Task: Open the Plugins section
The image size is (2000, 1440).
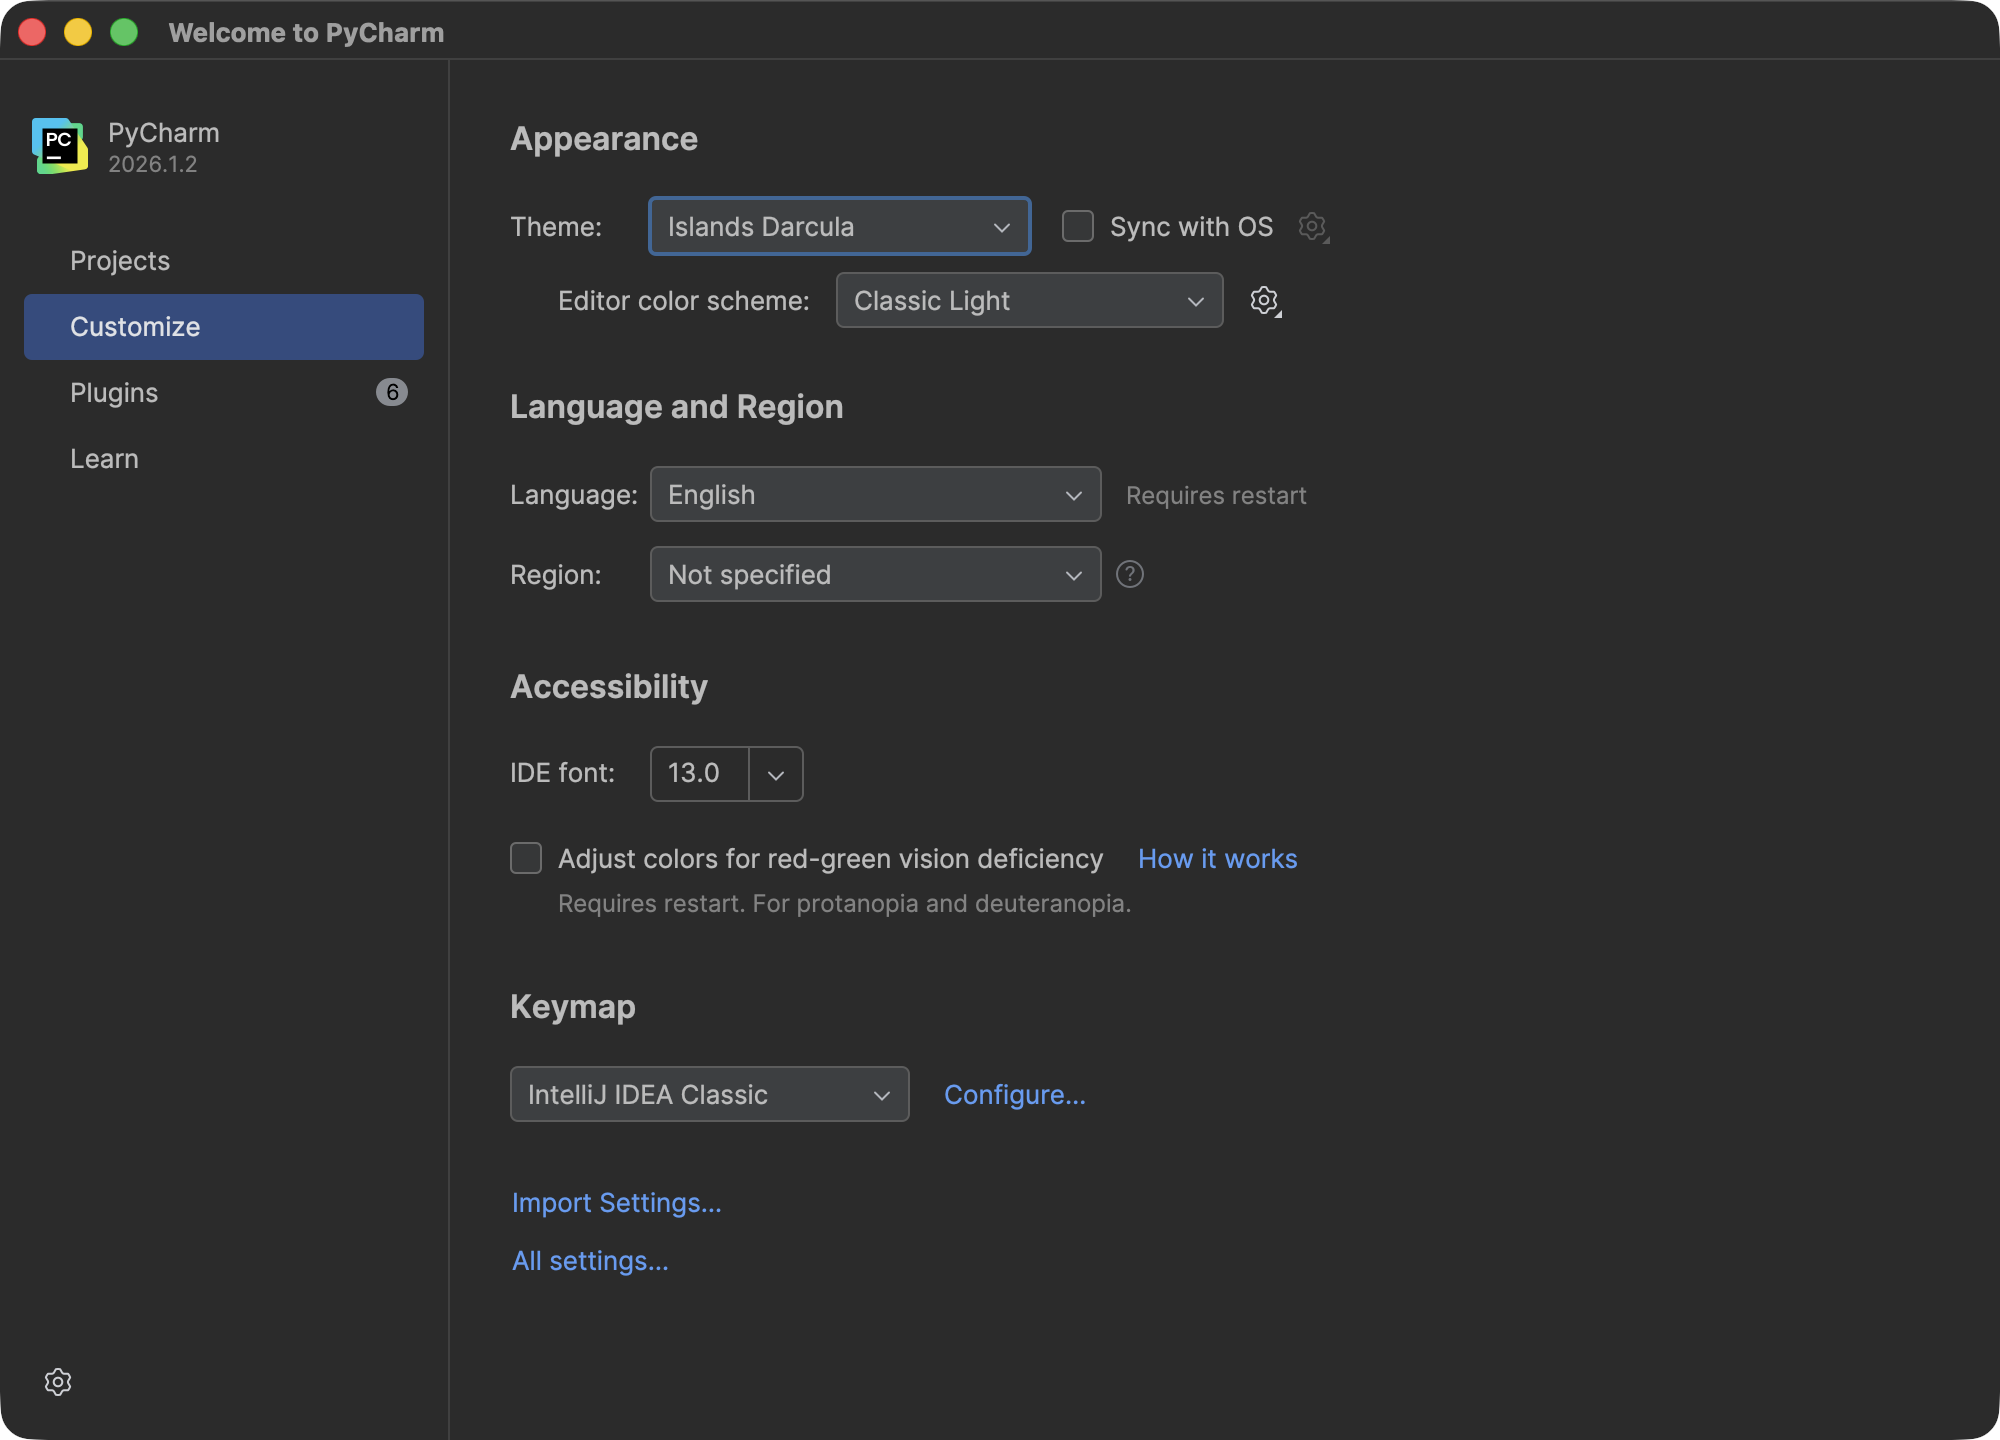Action: pos(224,393)
